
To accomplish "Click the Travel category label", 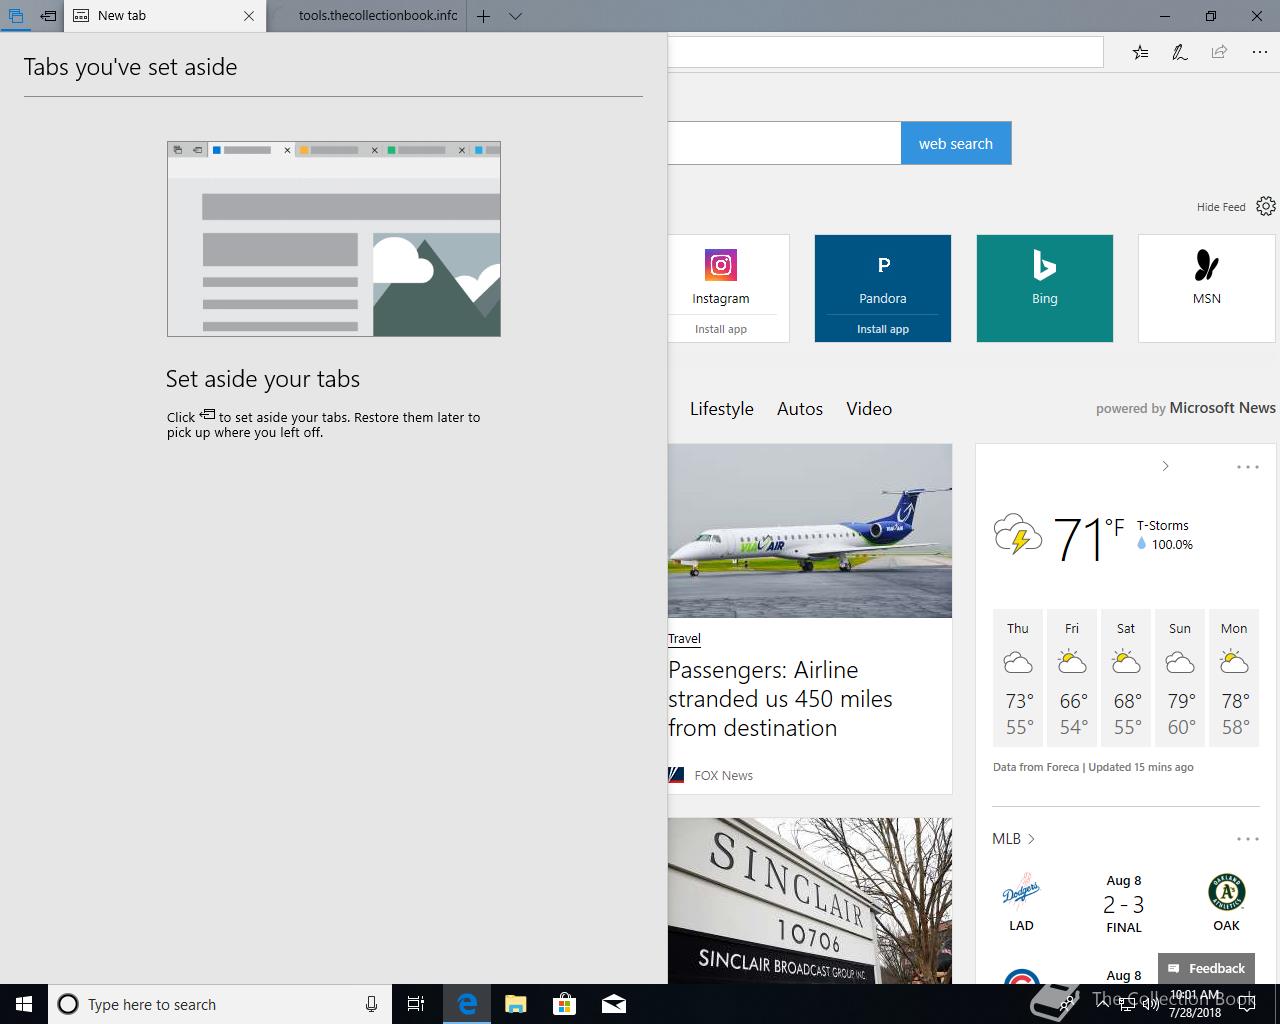I will pos(685,638).
